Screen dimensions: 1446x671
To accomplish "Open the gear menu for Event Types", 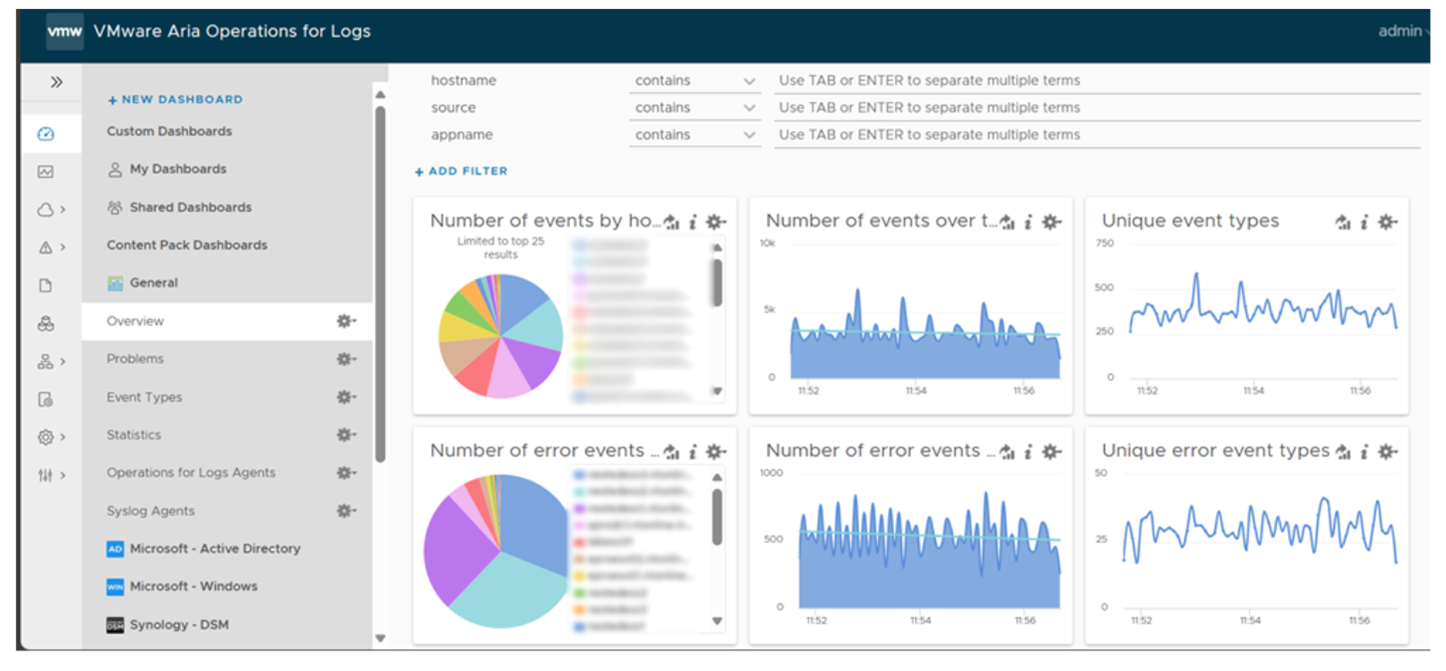I will tap(346, 397).
